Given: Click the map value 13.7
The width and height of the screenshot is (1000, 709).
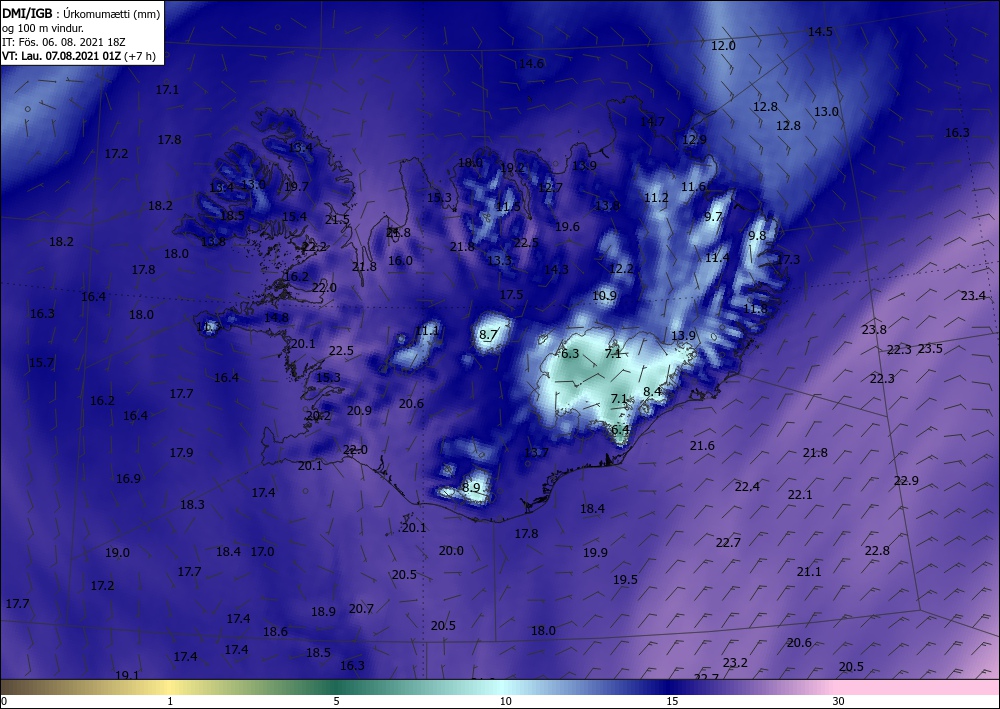Looking at the screenshot, I should (x=536, y=452).
